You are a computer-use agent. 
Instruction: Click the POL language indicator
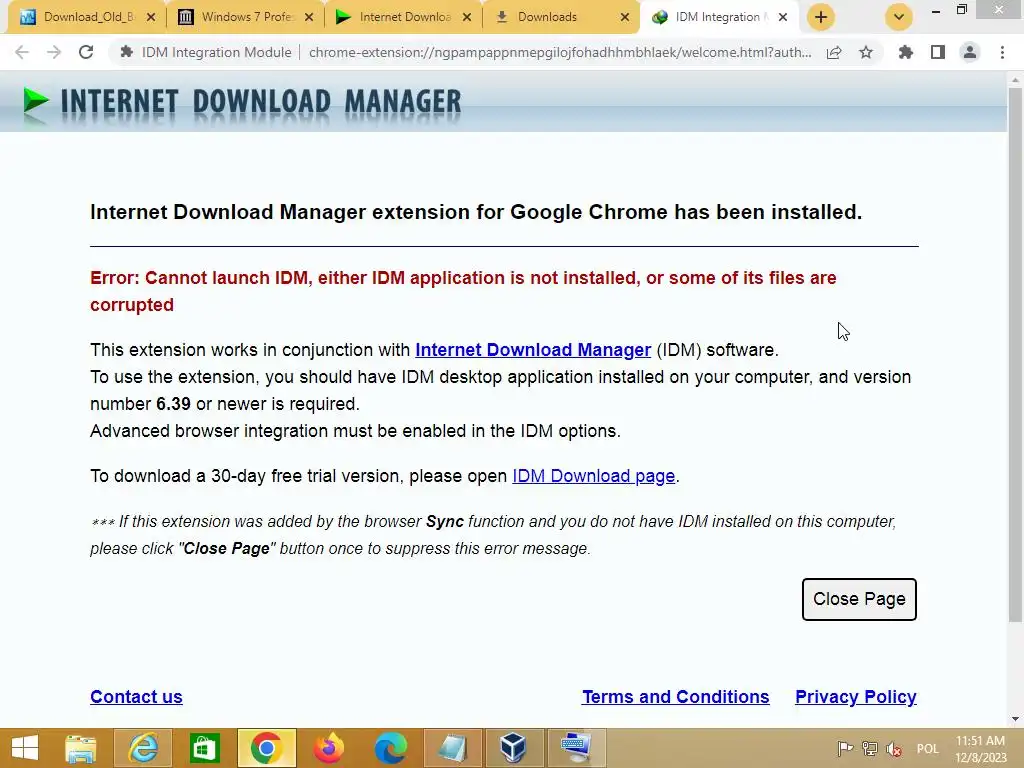(x=927, y=748)
